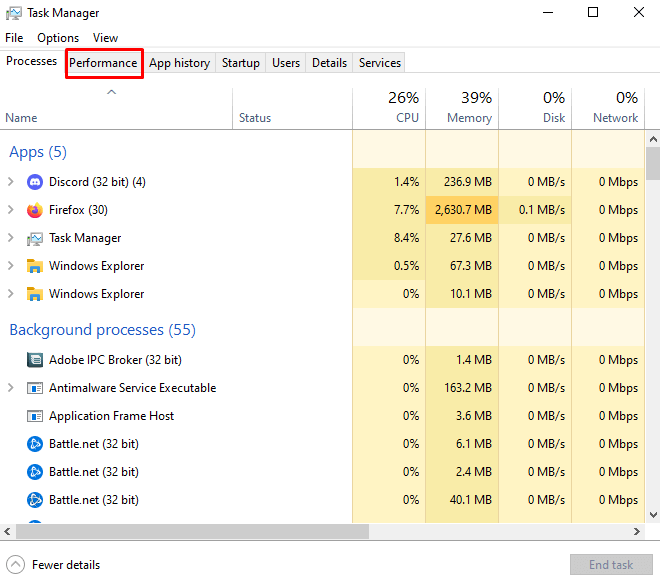Screen dimensions: 660x584
Task: Click the Application Frame Host icon
Action: (x=35, y=416)
